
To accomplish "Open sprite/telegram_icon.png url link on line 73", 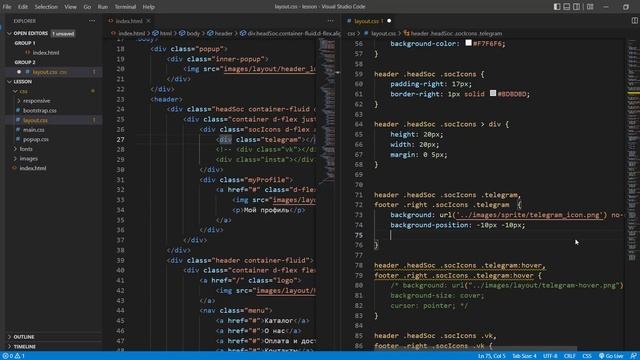I will (529, 215).
